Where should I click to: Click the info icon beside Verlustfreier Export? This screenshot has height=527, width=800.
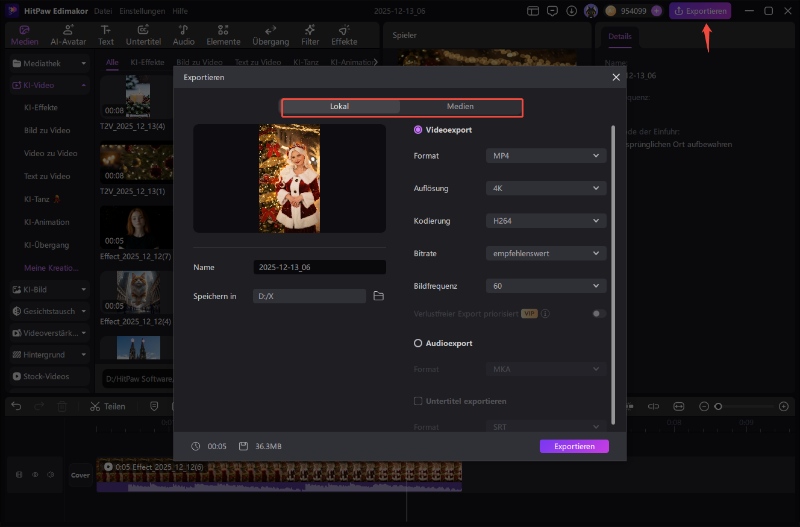click(545, 314)
